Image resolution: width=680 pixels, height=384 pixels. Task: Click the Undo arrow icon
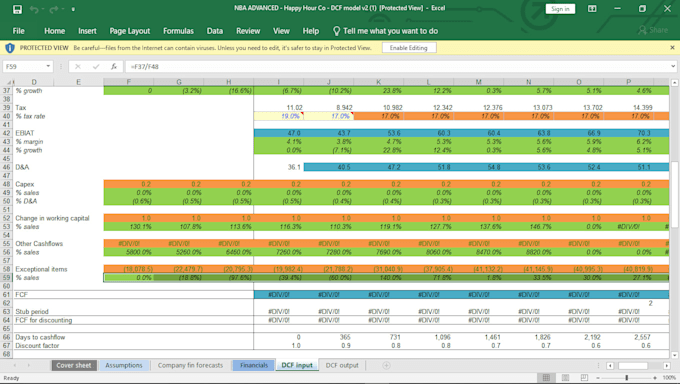(34, 9)
